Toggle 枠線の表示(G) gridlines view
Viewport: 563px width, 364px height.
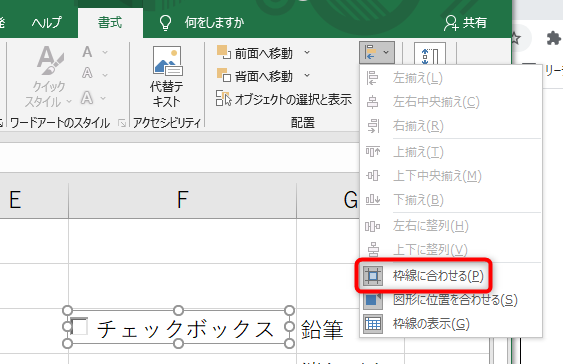click(451, 324)
